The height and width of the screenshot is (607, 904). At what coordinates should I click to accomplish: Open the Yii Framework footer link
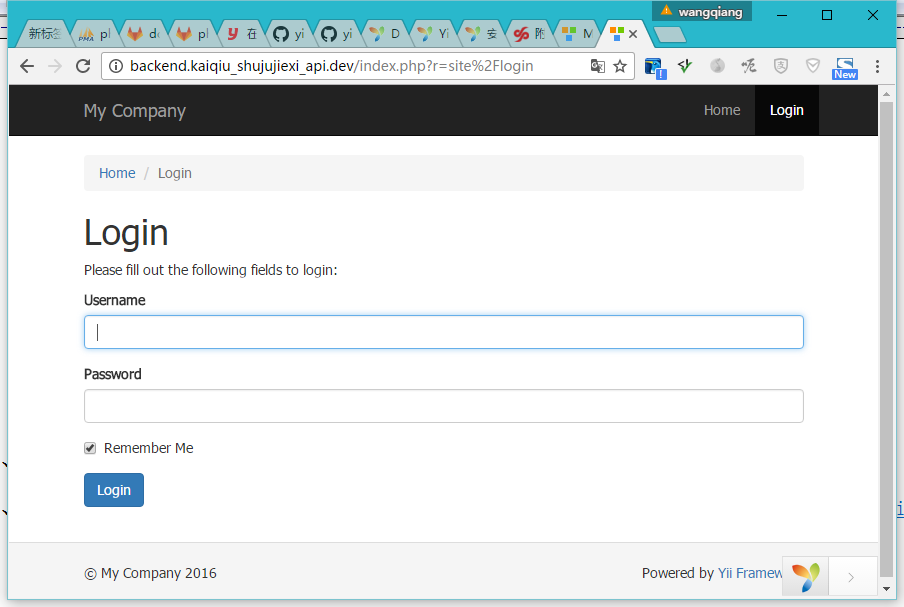(x=749, y=573)
